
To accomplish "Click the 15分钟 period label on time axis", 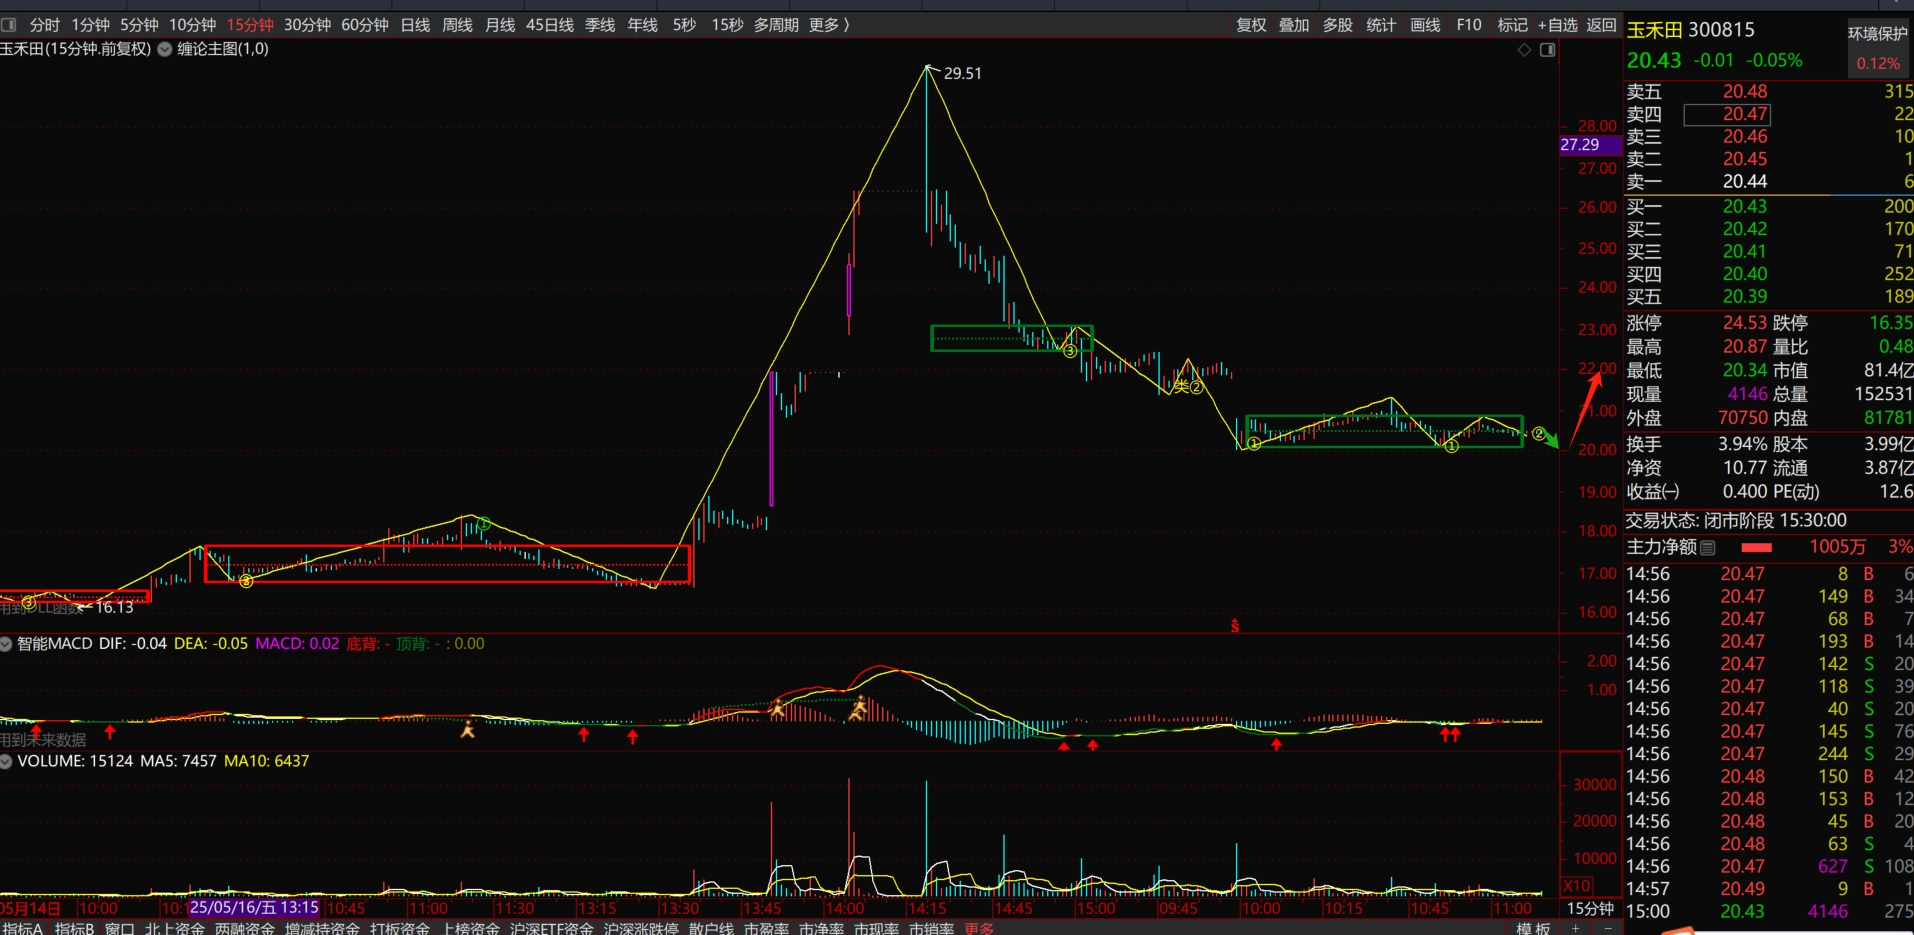I will pyautogui.click(x=1590, y=908).
